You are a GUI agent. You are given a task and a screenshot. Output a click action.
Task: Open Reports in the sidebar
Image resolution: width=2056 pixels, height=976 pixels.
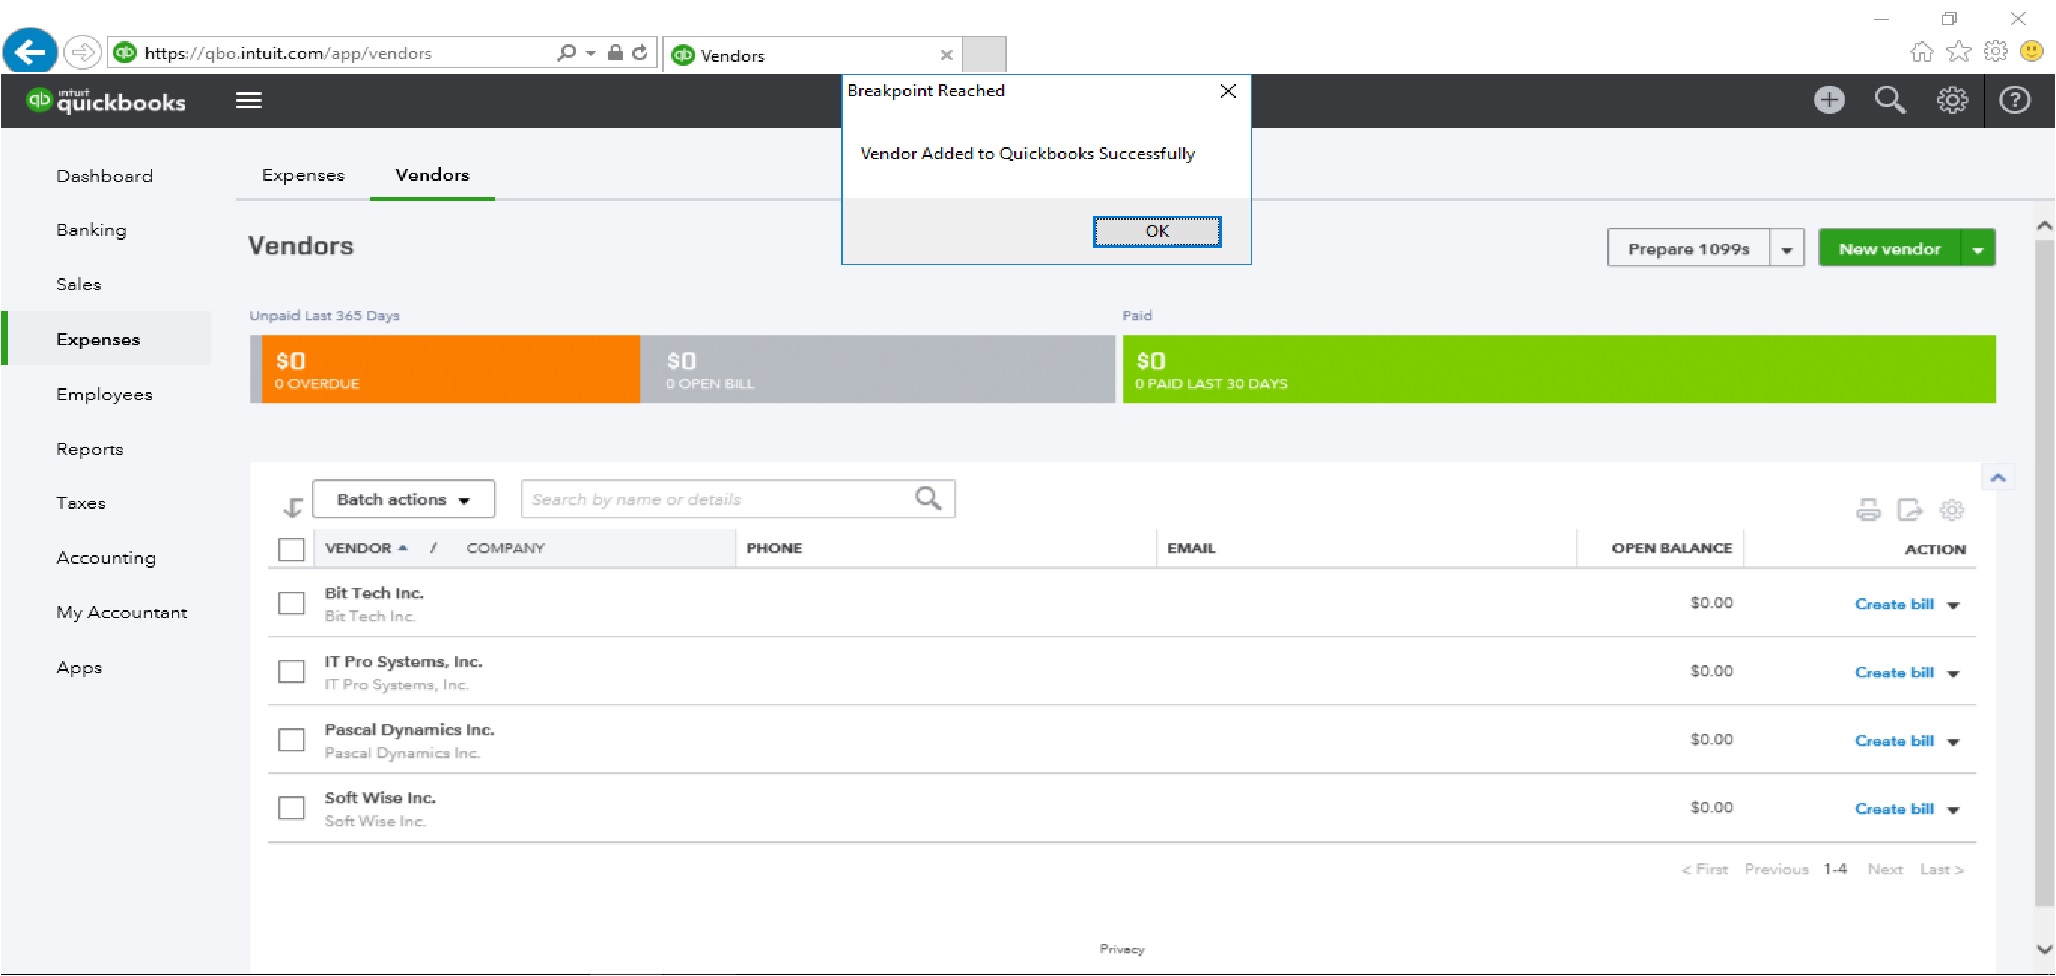(x=90, y=449)
